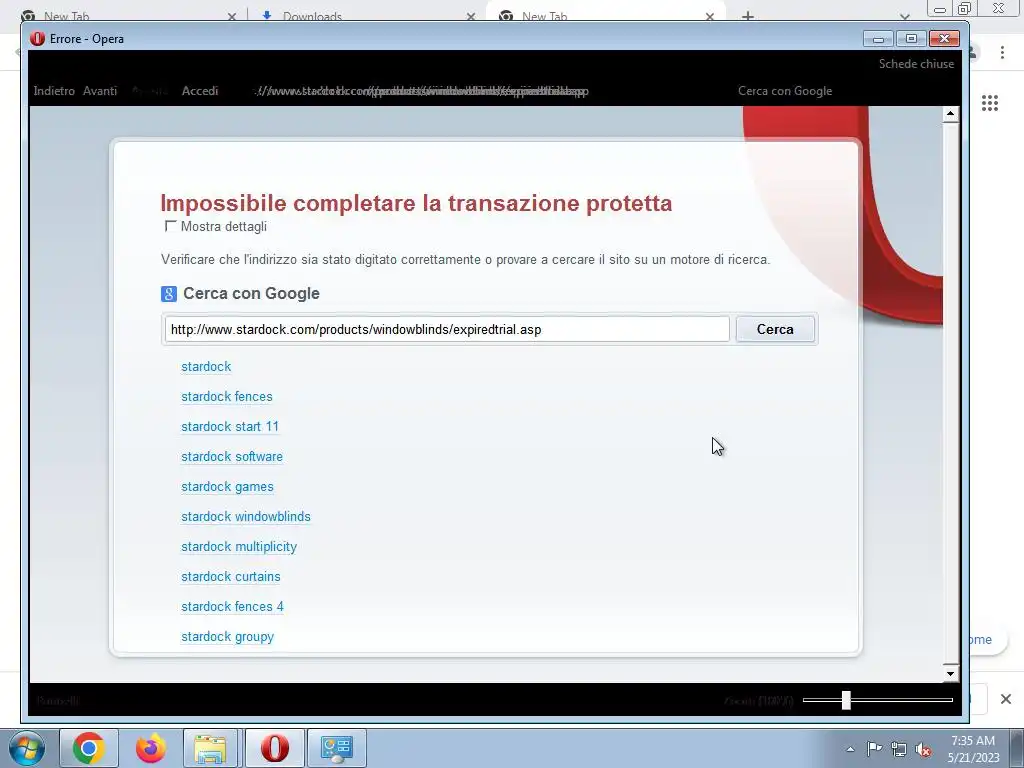Click the control panel taskbar icon
The height and width of the screenshot is (768, 1024).
(336, 748)
